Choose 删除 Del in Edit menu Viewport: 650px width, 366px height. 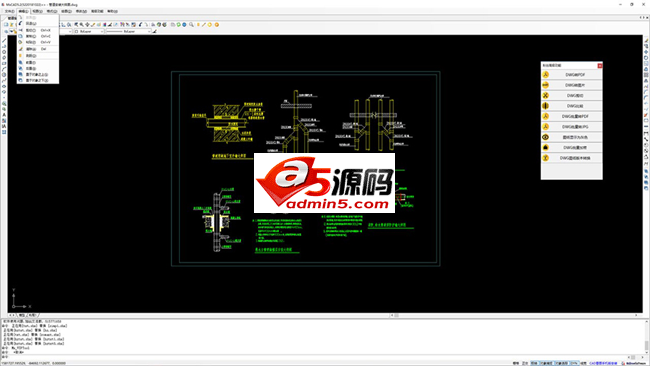pyautogui.click(x=38, y=49)
